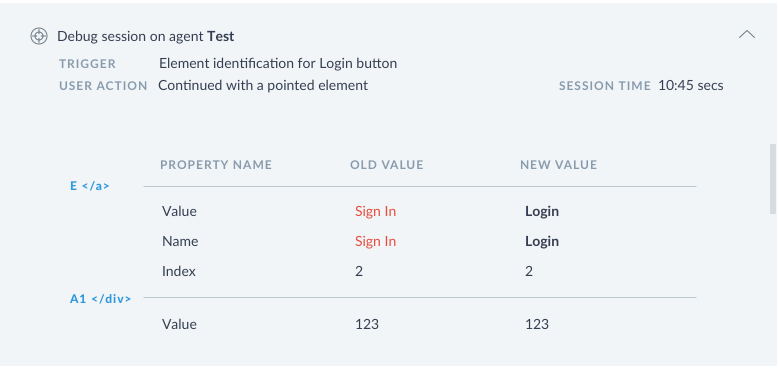Screen dimensions: 779x369
Task: Click the red Sign In old value for Name
Action: pos(376,241)
